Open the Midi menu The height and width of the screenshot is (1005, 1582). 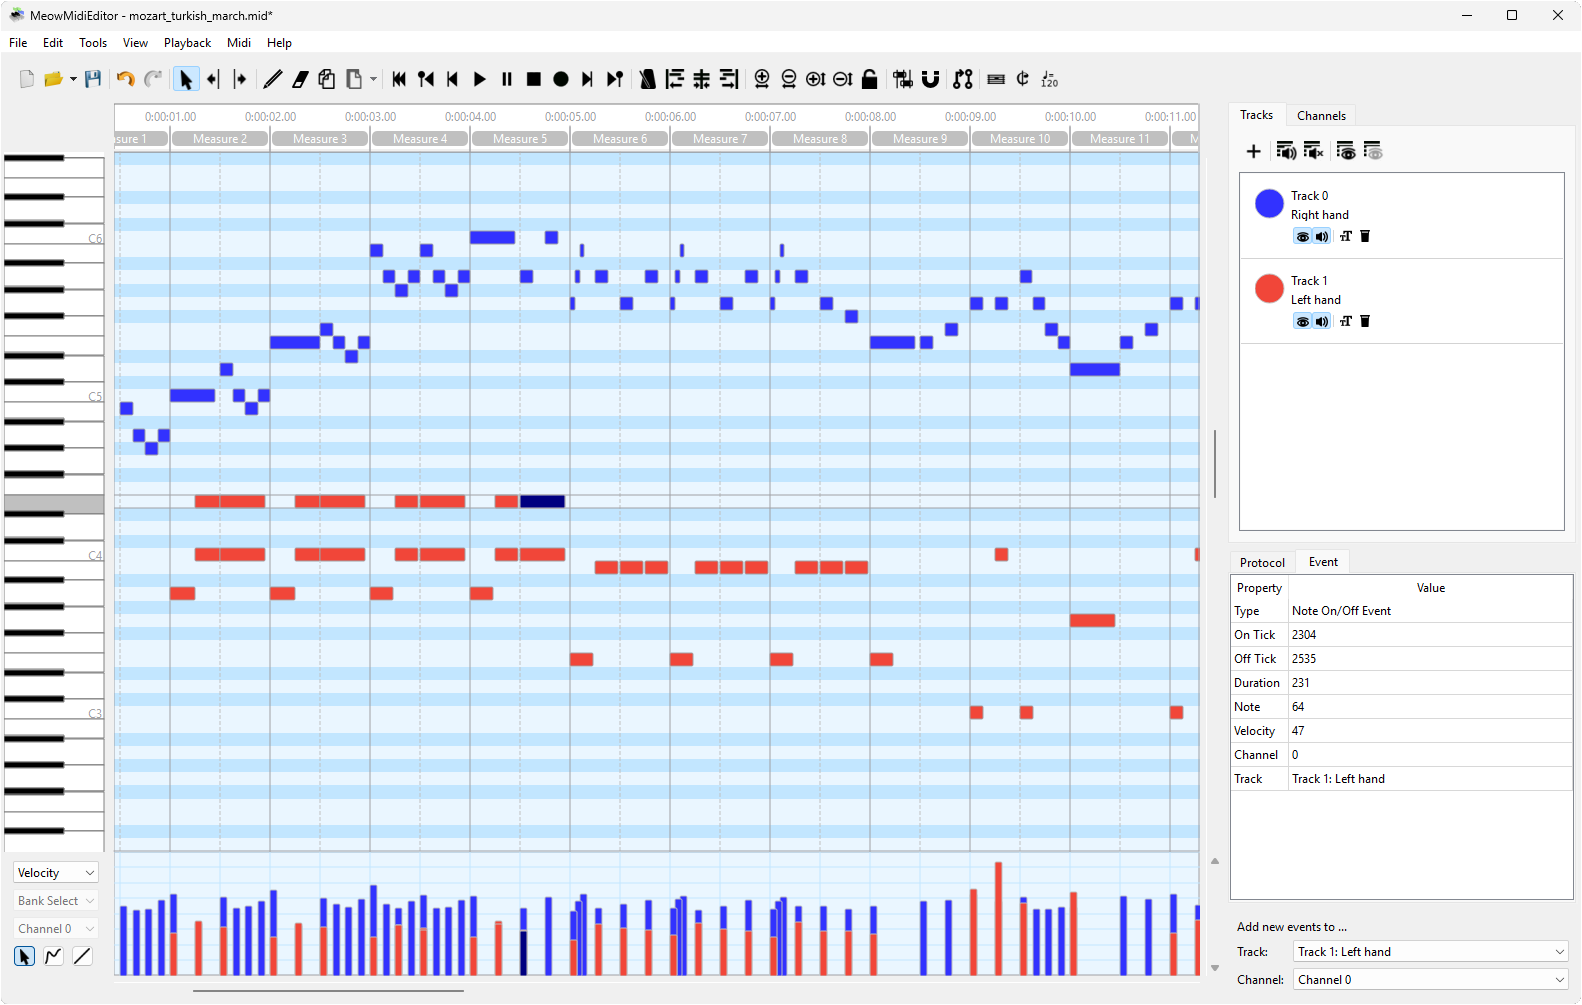tap(239, 43)
